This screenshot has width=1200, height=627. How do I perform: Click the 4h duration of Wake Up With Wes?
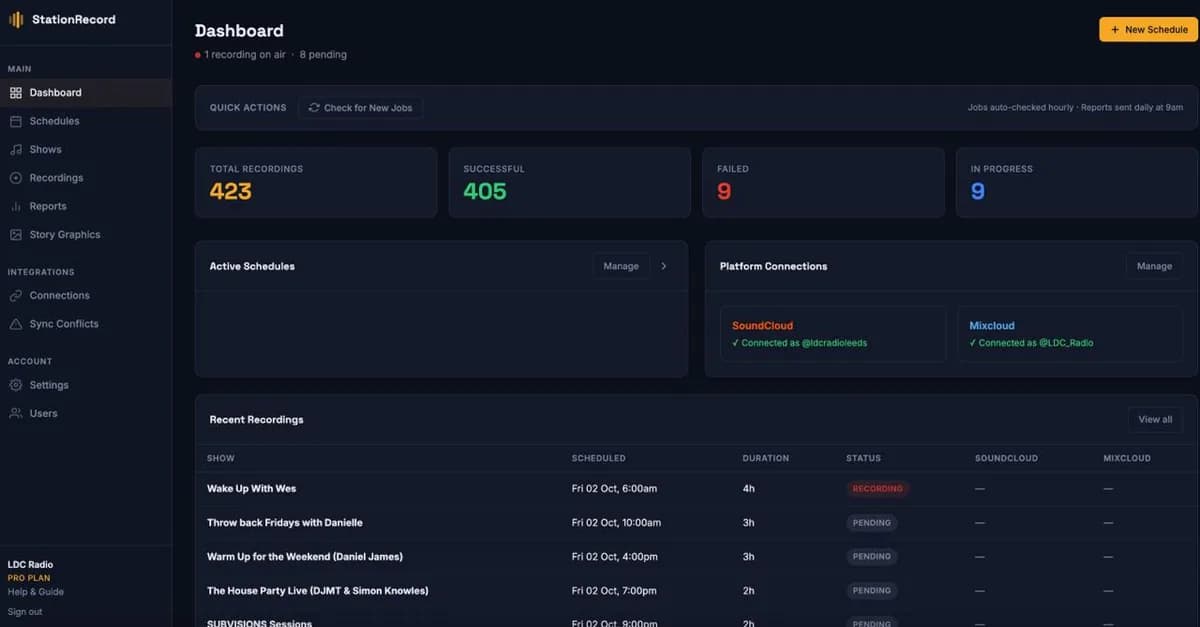749,489
